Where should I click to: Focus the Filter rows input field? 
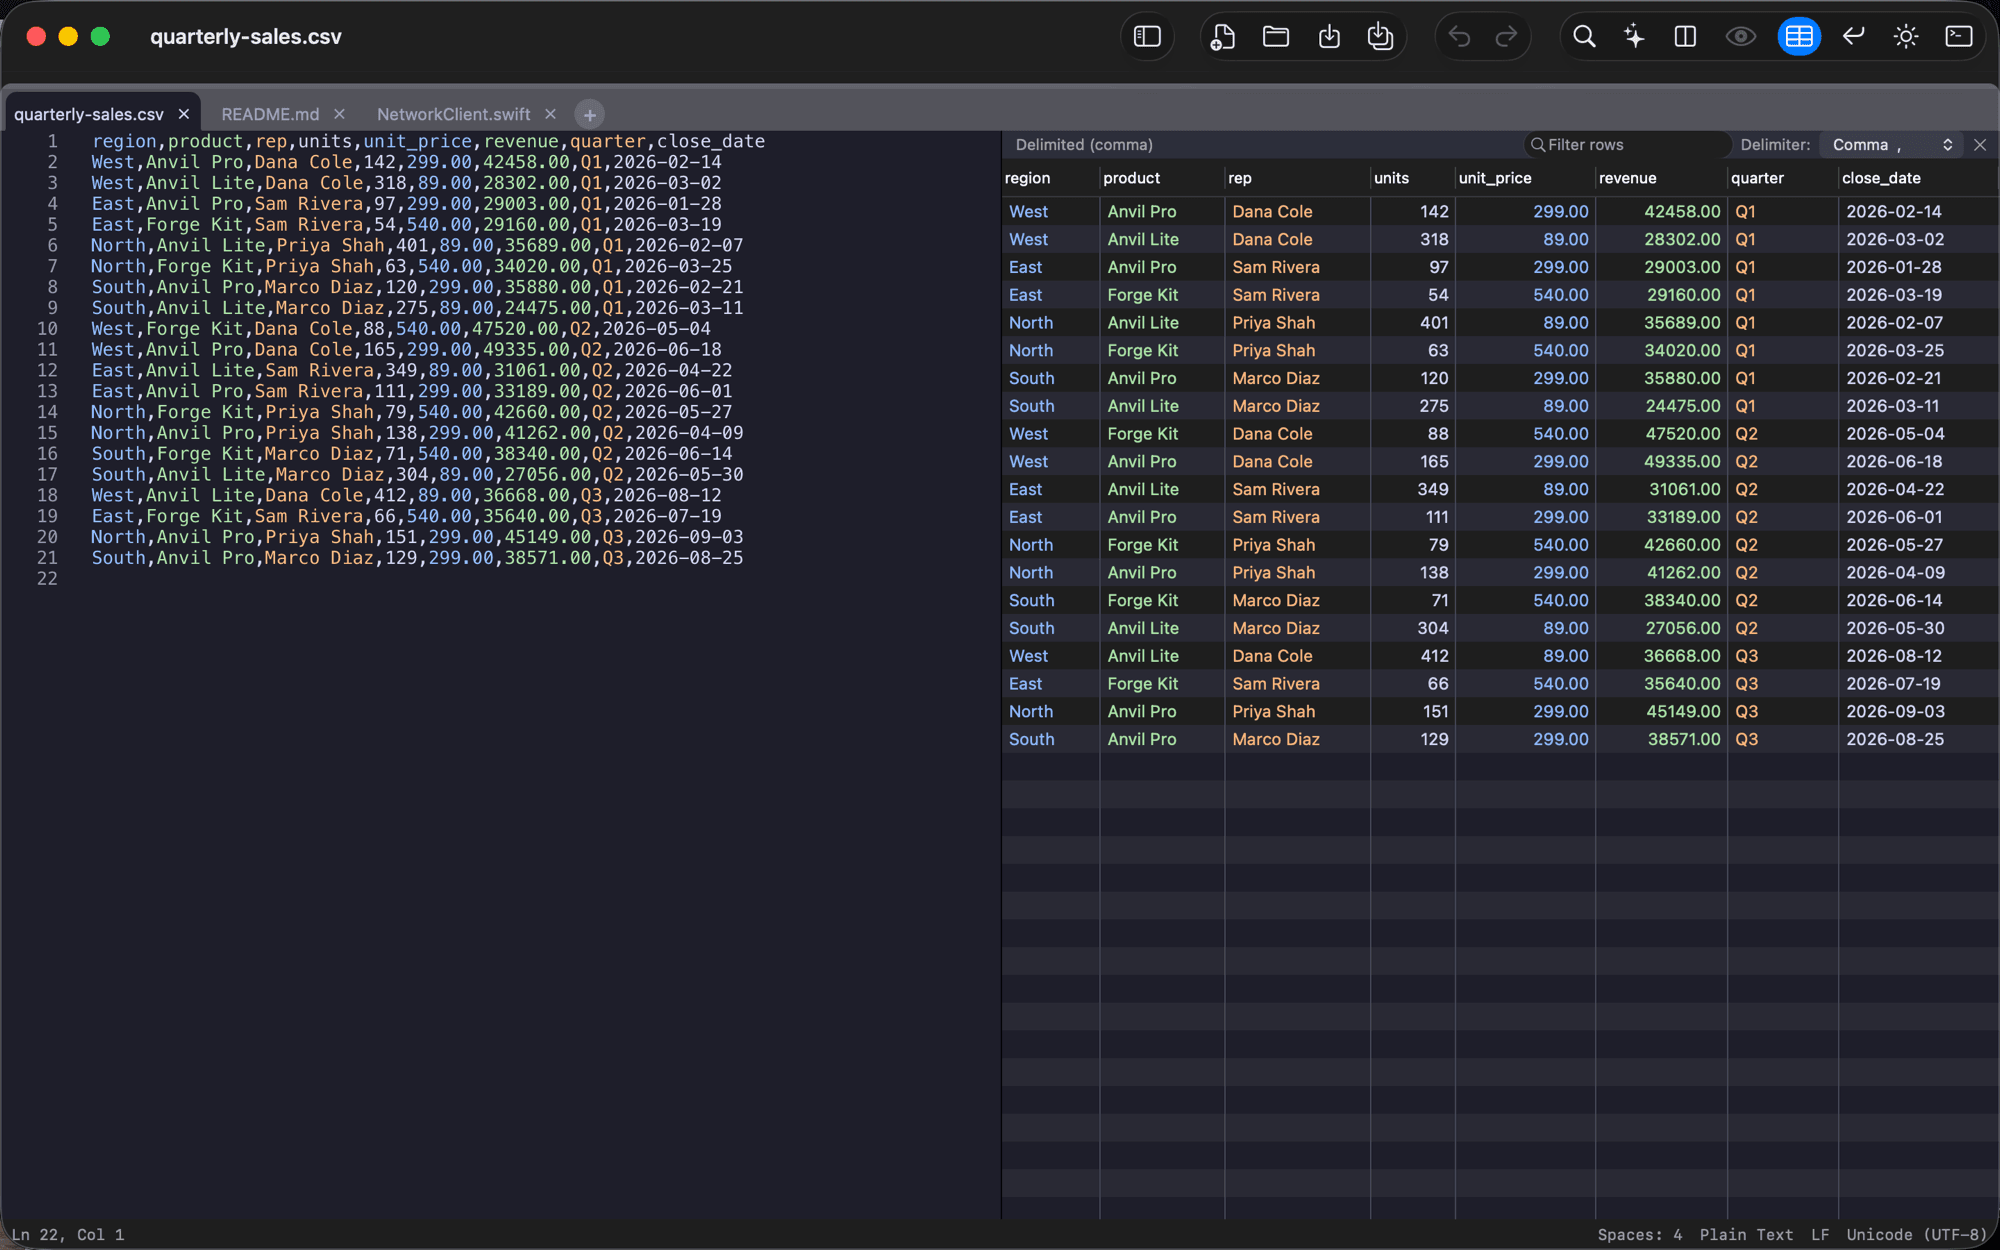click(x=1628, y=145)
